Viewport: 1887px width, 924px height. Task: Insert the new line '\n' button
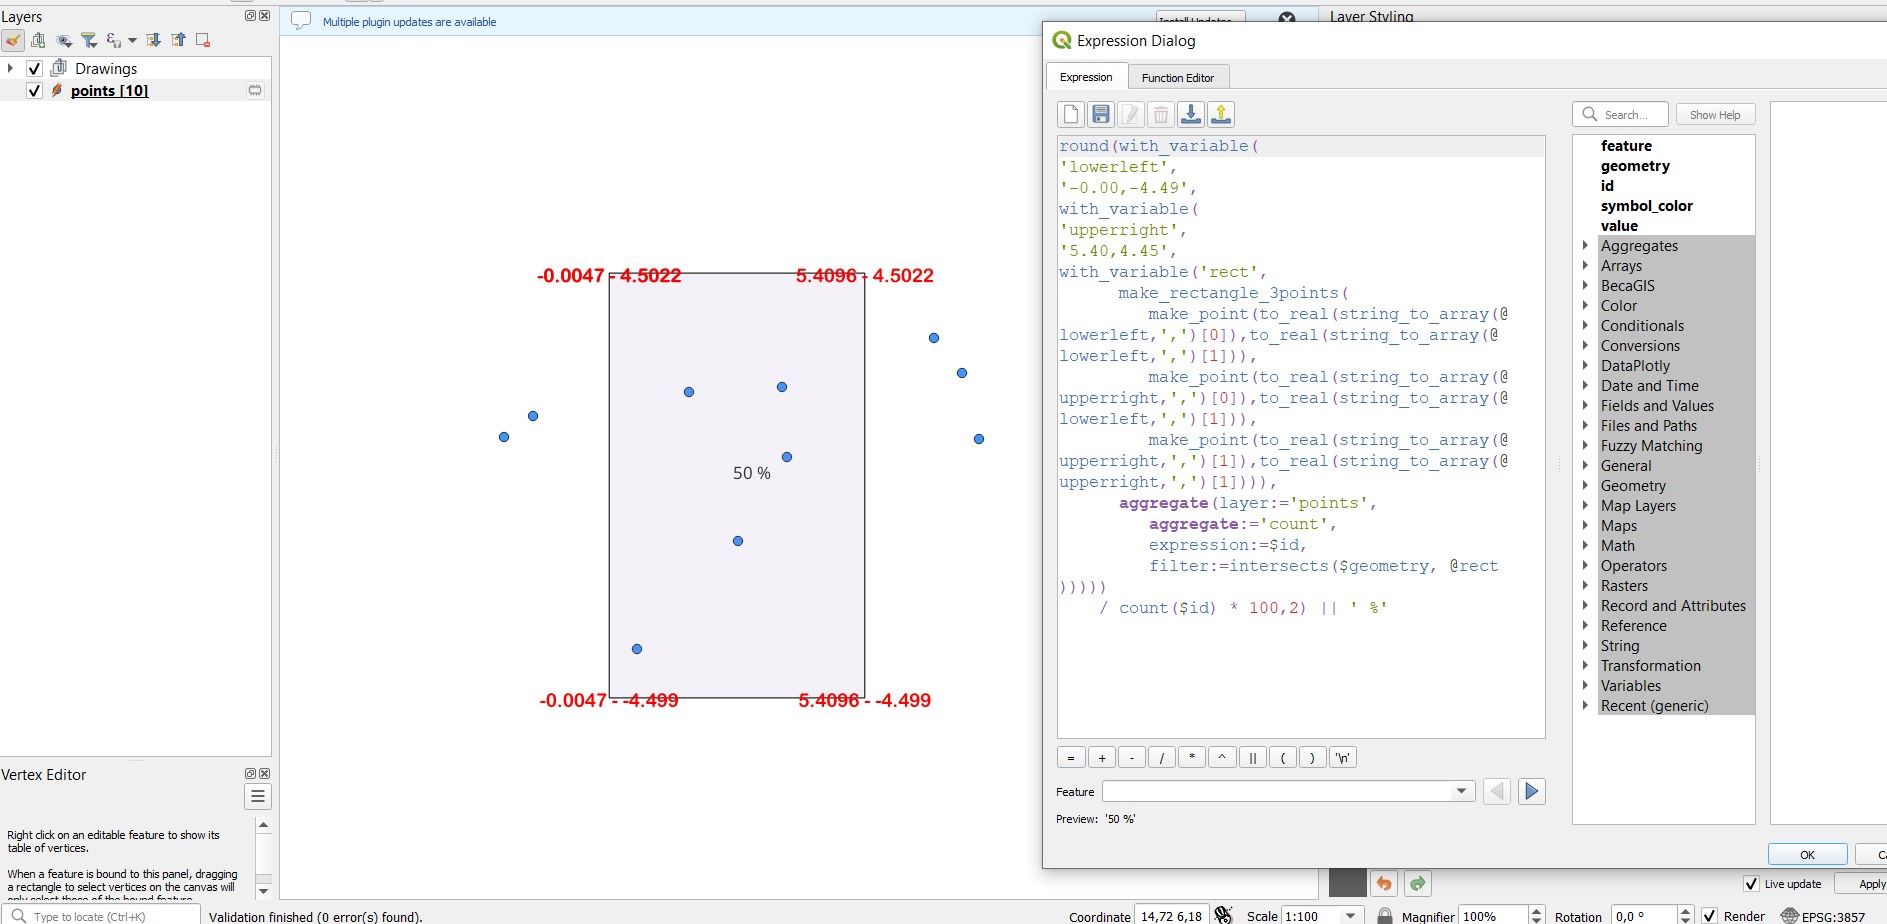tap(1343, 757)
